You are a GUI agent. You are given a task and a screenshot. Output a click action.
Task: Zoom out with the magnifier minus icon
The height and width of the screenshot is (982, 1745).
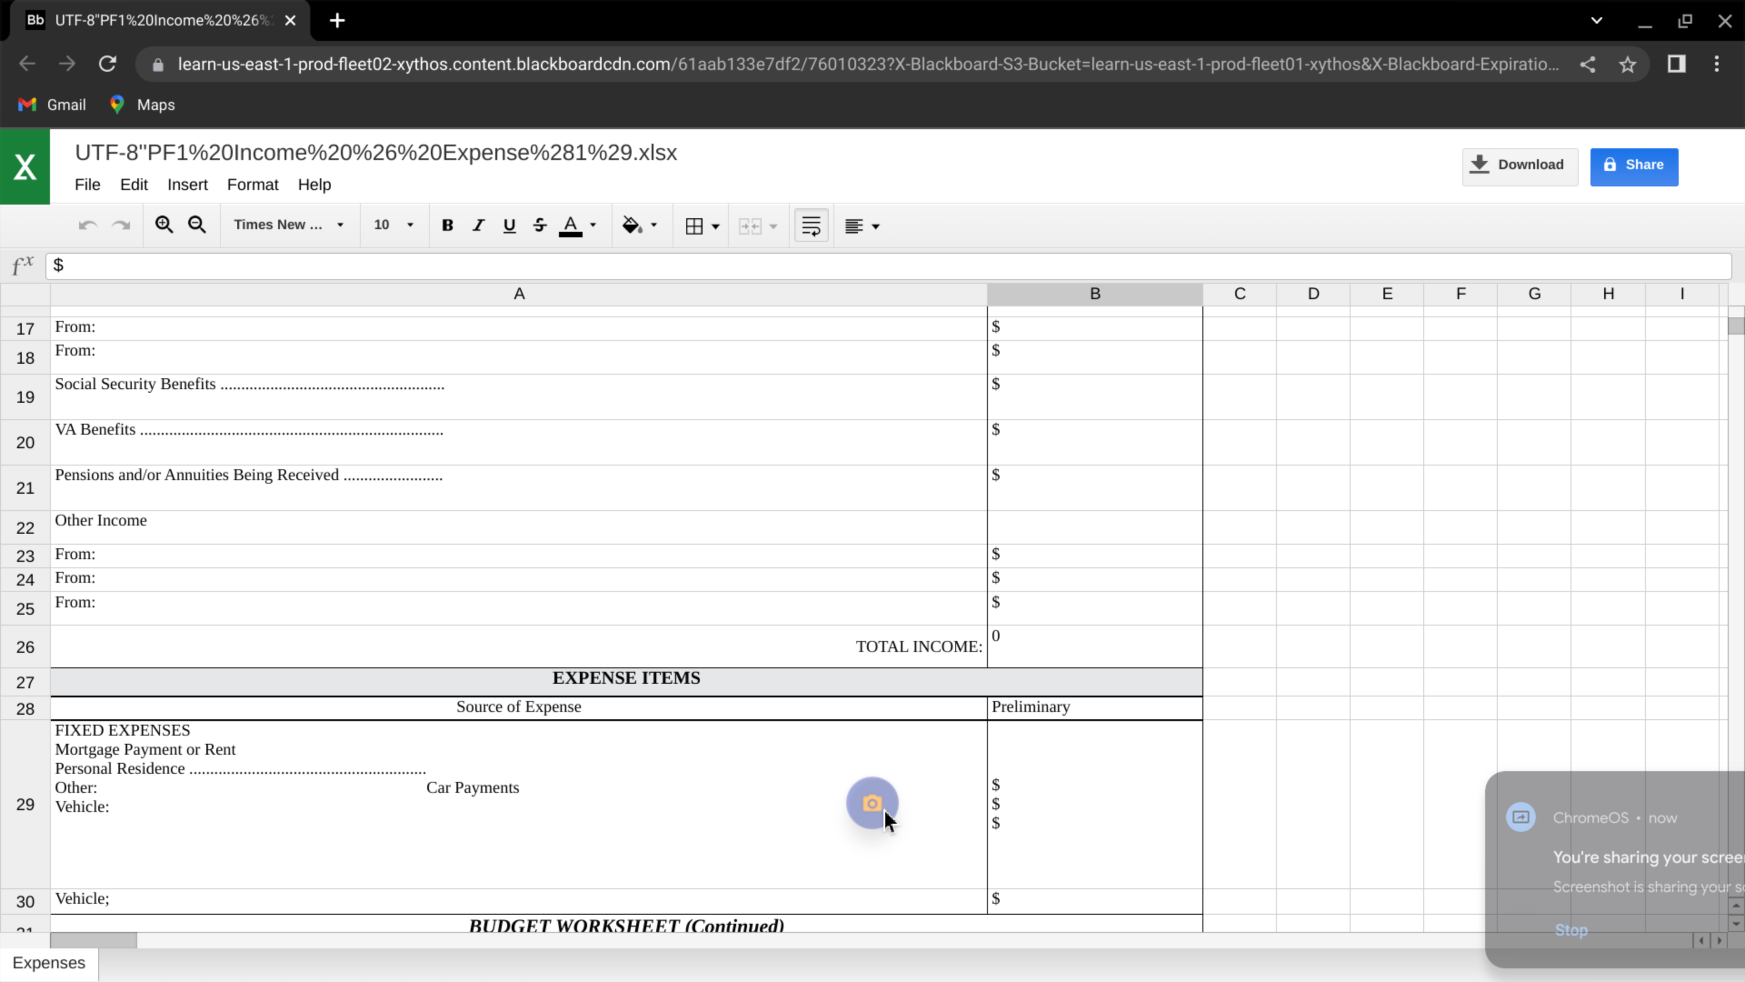[197, 225]
